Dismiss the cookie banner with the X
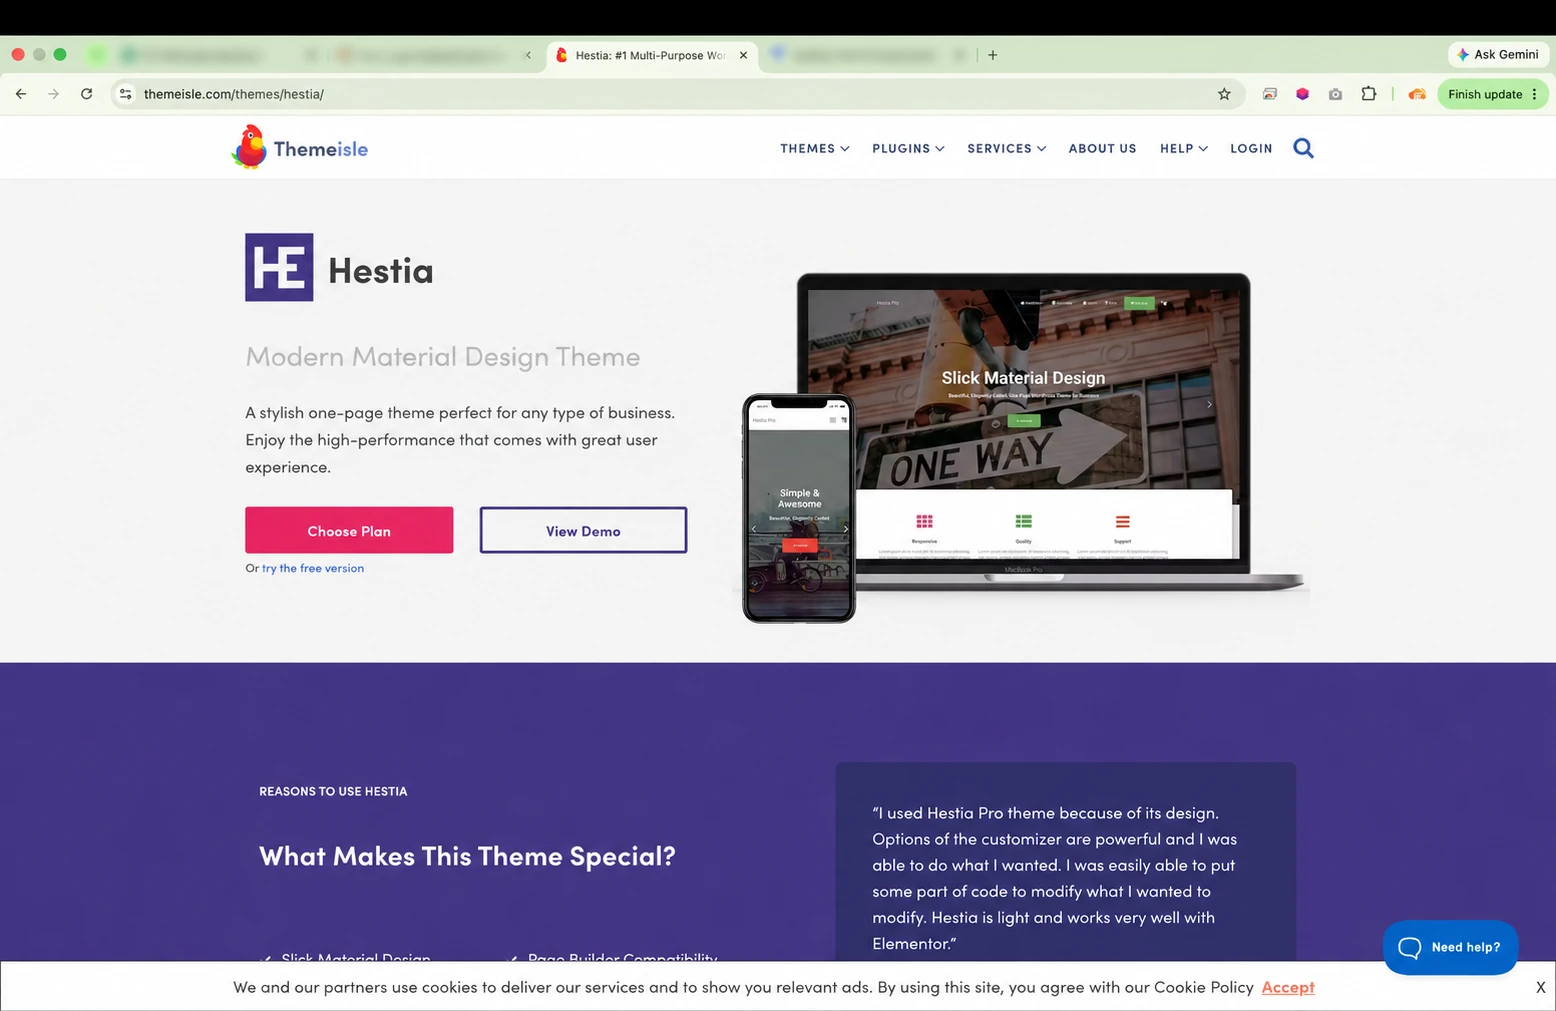Image resolution: width=1556 pixels, height=1011 pixels. (x=1540, y=987)
